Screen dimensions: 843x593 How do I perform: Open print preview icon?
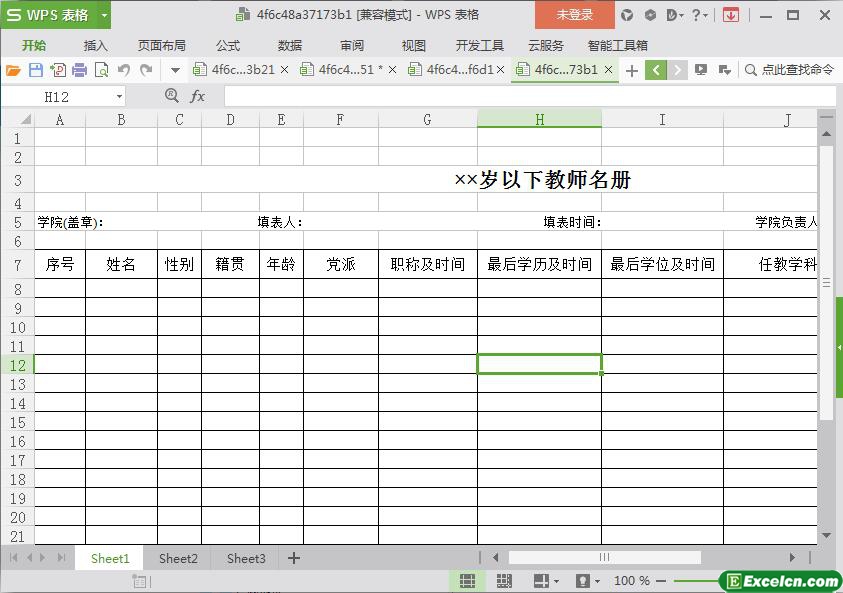[101, 70]
